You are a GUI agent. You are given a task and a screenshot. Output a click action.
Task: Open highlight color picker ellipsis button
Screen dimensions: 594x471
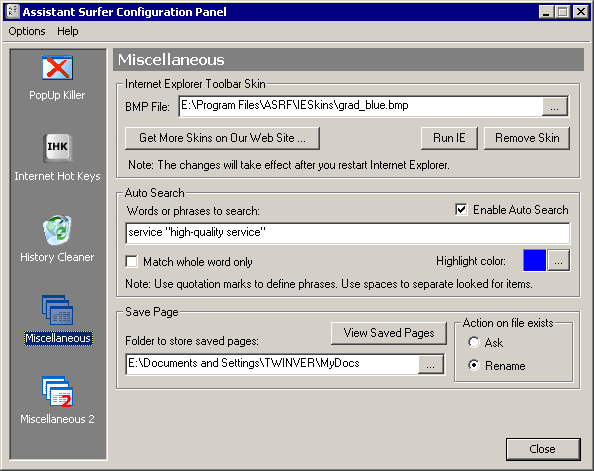(x=558, y=261)
